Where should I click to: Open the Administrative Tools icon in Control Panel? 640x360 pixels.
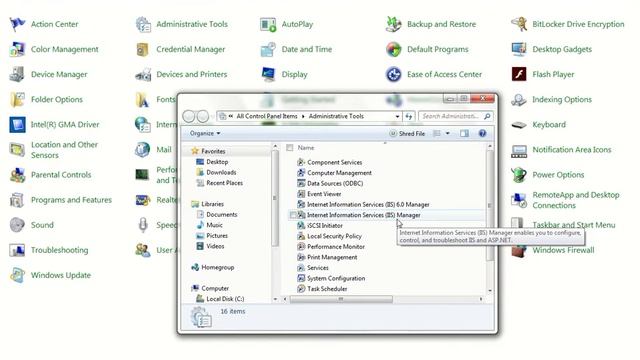click(143, 24)
